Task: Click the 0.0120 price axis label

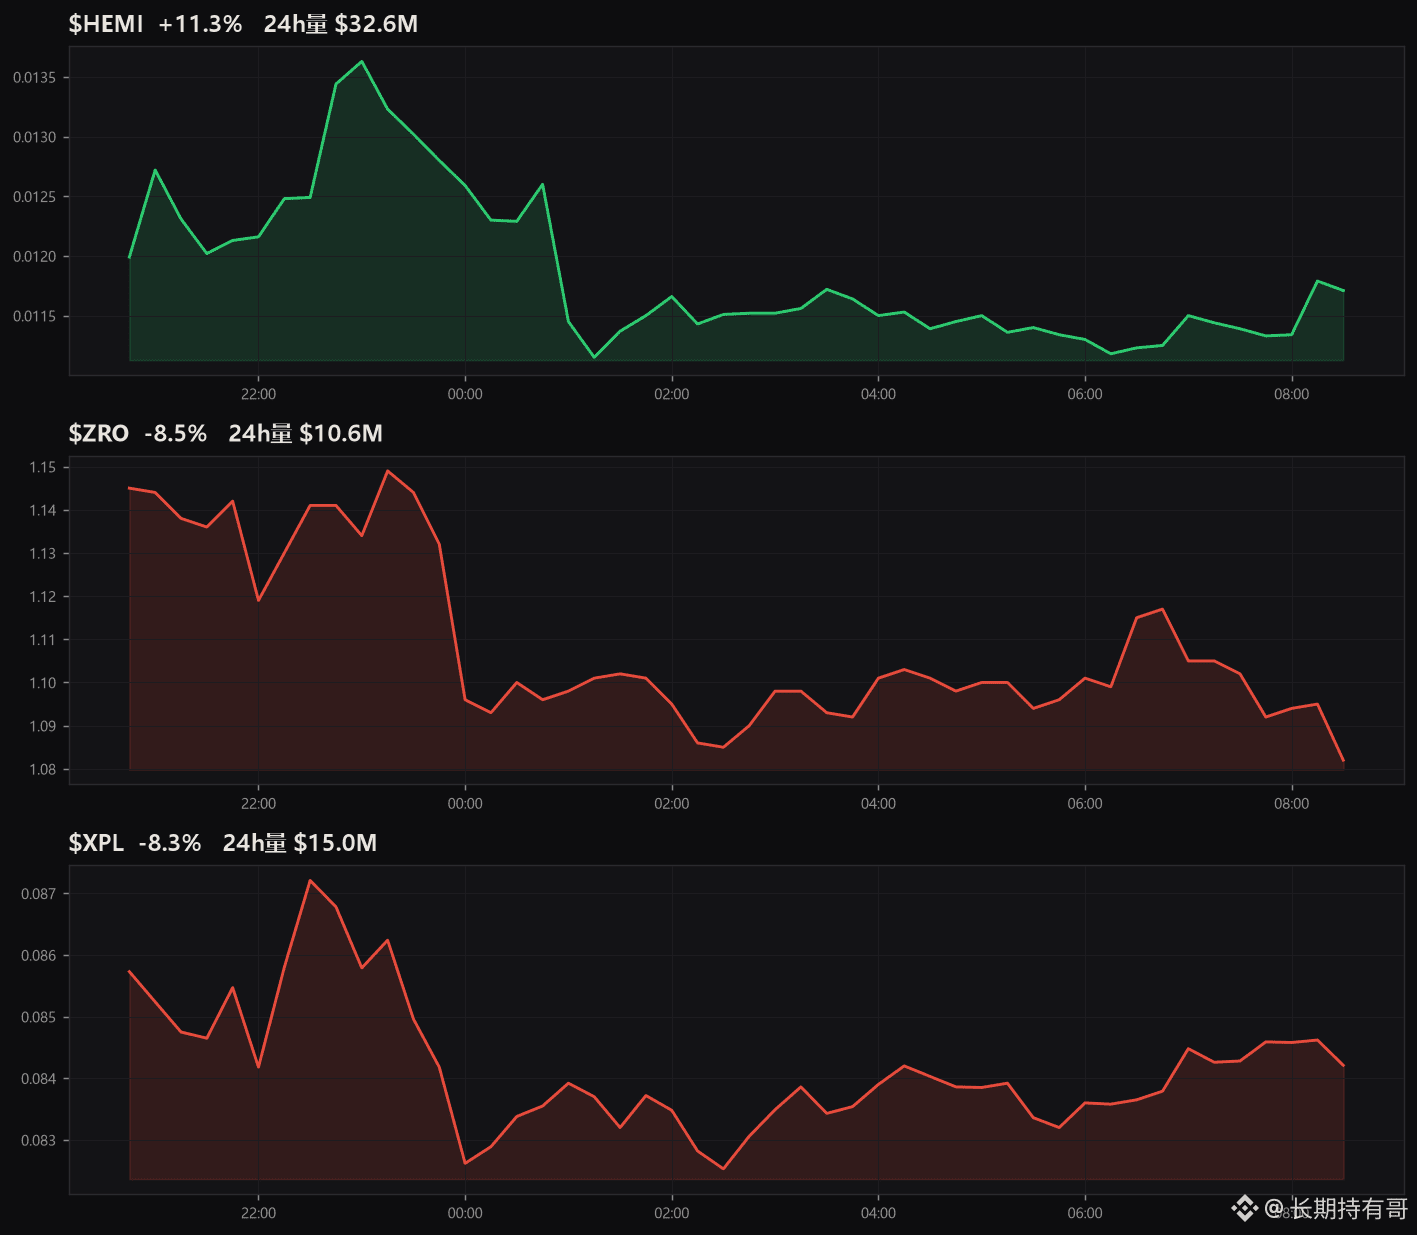Action: pyautogui.click(x=35, y=257)
